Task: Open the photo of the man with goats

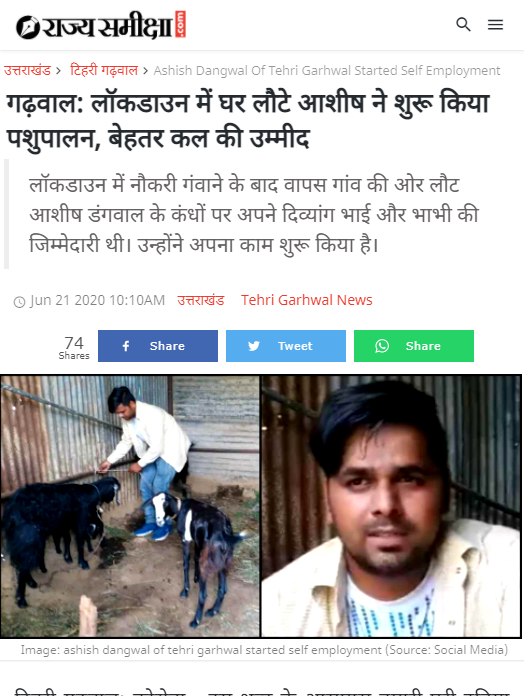Action: [130, 506]
